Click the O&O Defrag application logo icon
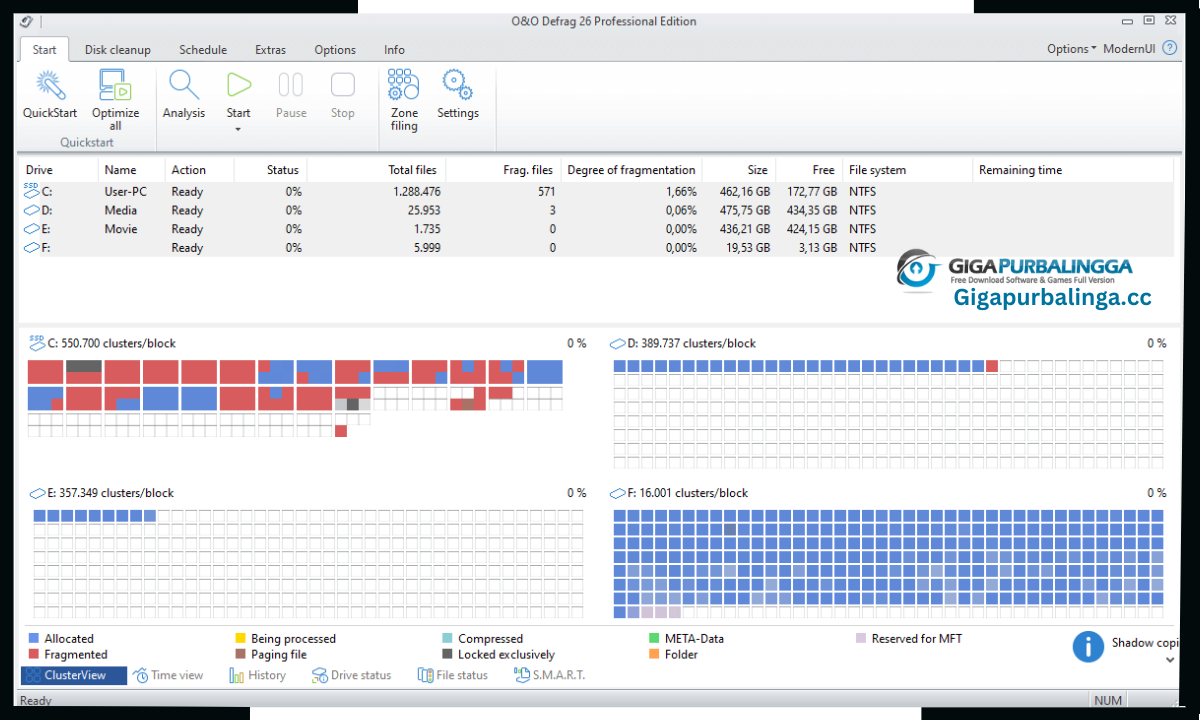Viewport: 1200px width, 720px height. pos(25,21)
